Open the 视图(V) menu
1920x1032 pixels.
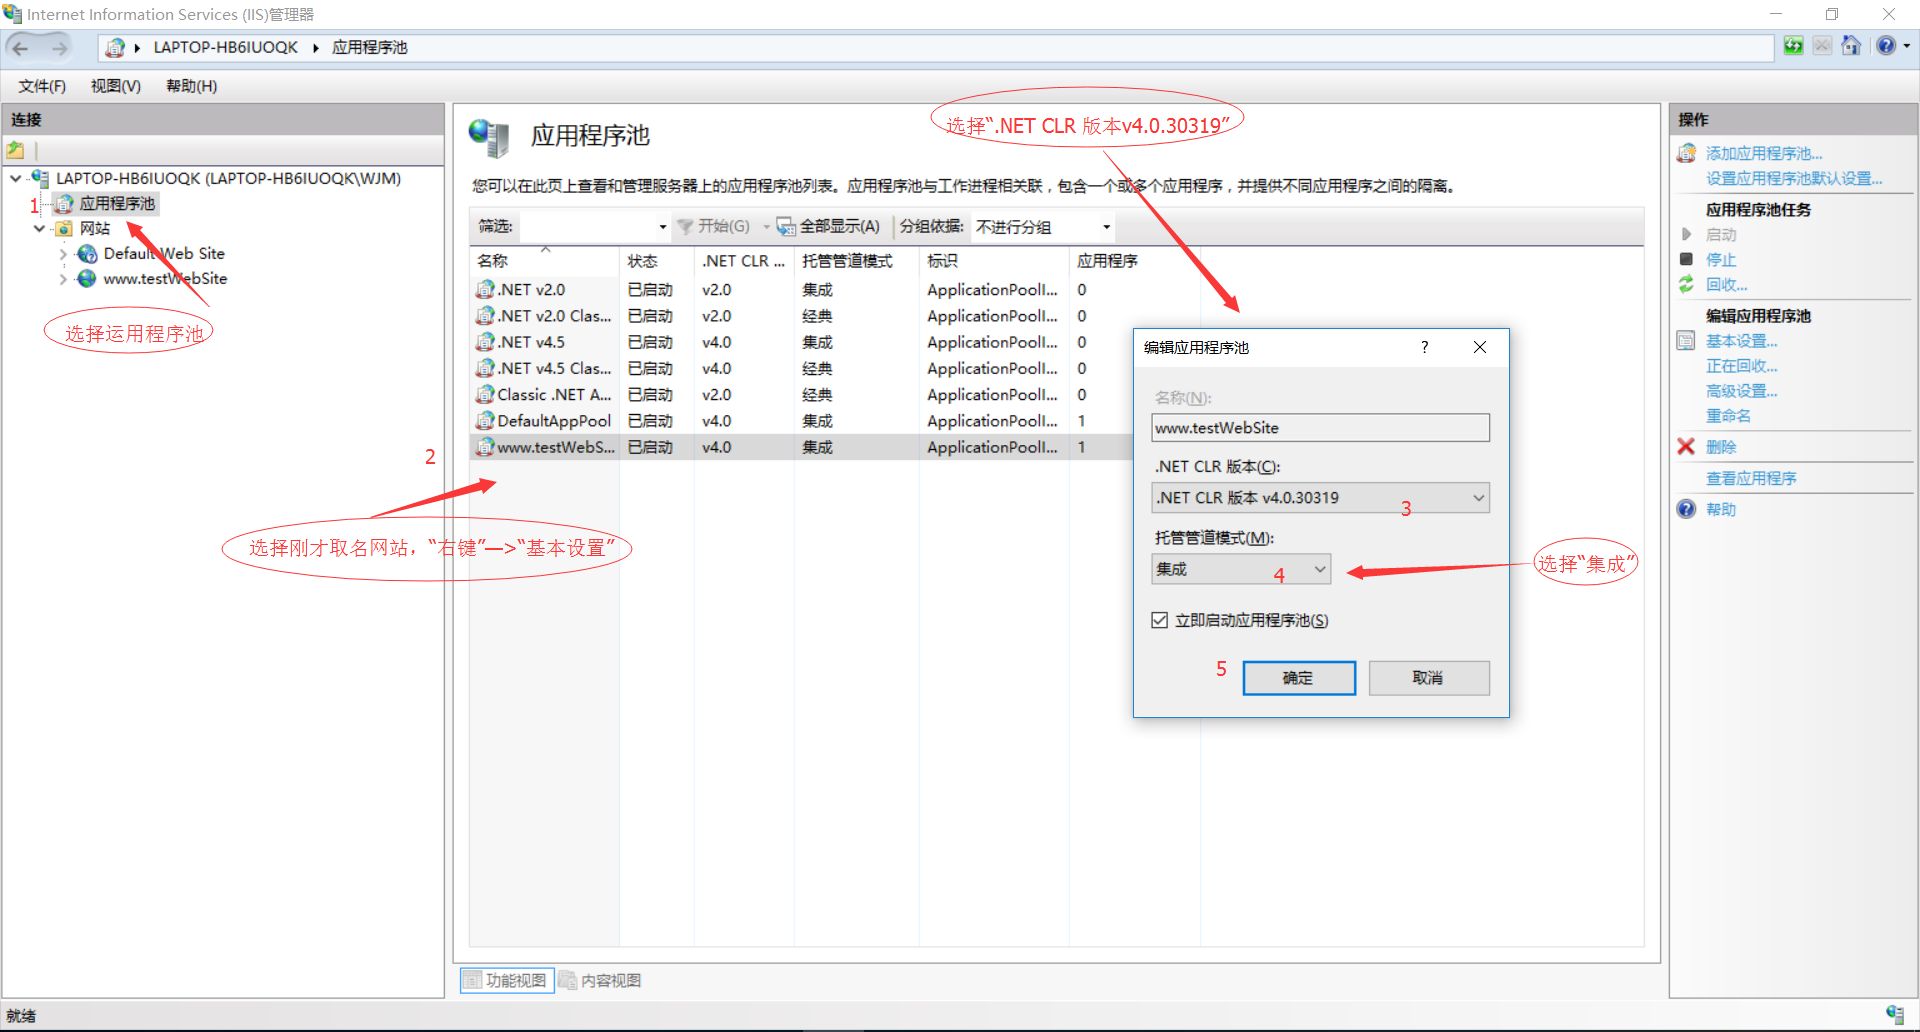point(113,86)
